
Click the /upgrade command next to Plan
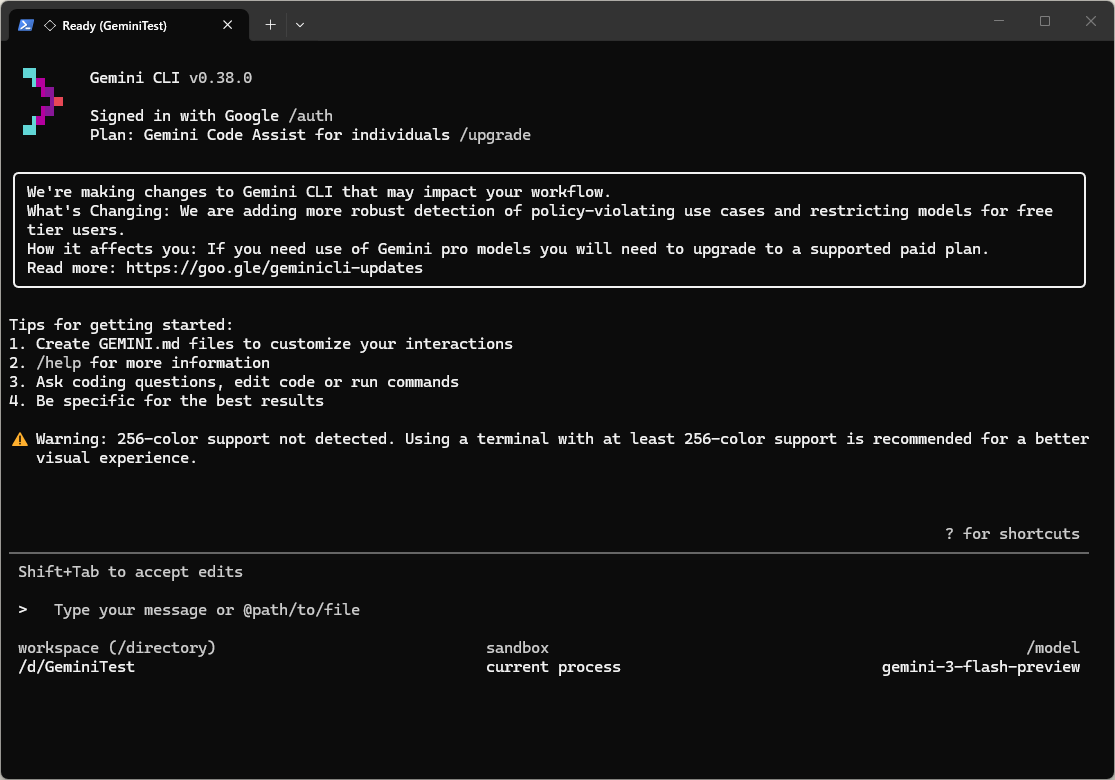(495, 134)
